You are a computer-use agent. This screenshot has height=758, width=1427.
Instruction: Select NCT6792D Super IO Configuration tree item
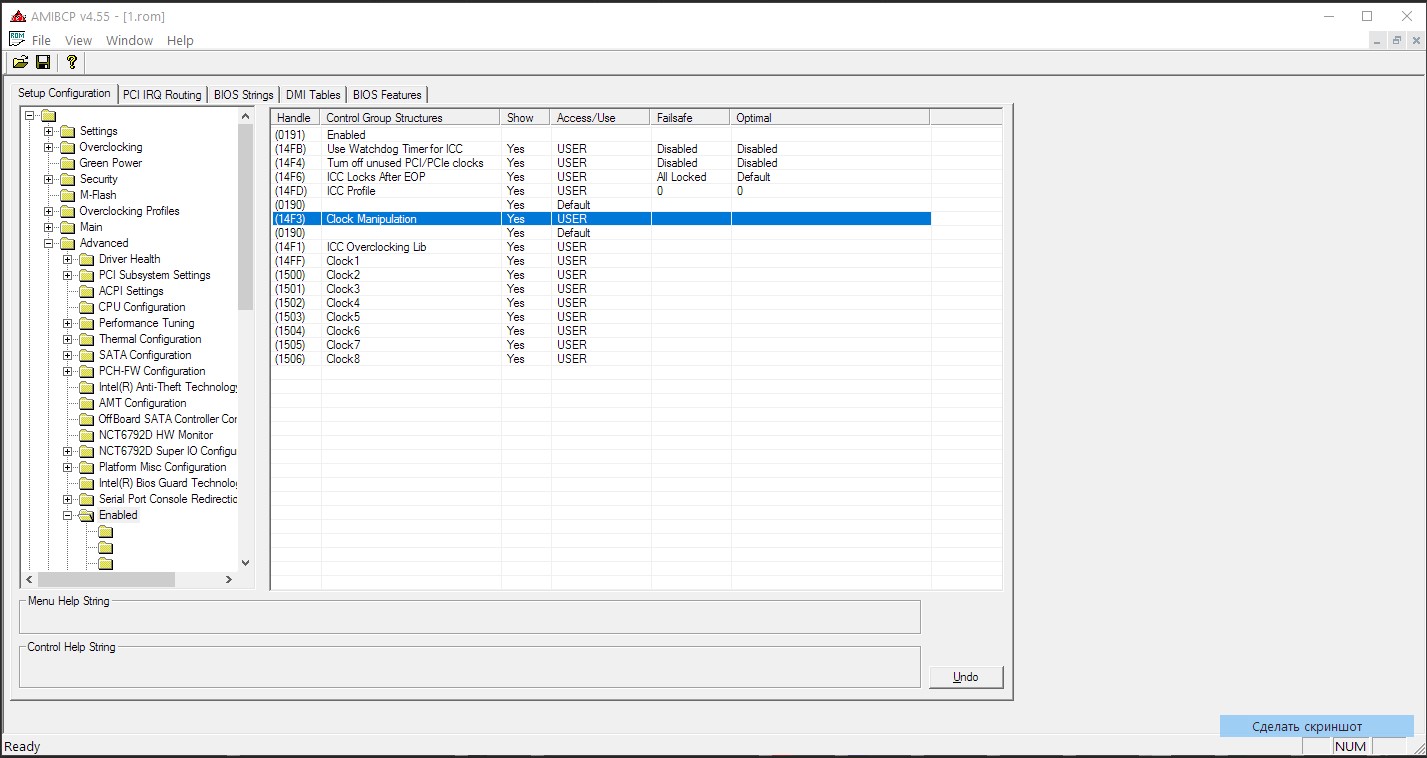click(x=168, y=451)
